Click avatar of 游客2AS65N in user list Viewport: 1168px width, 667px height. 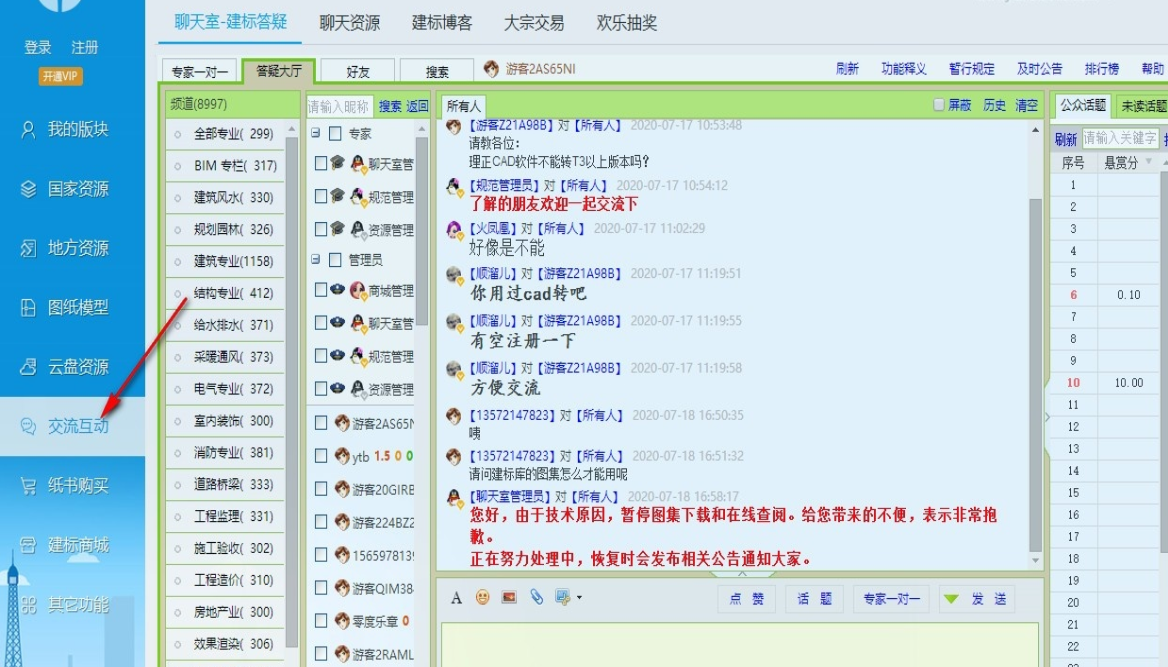click(x=342, y=423)
